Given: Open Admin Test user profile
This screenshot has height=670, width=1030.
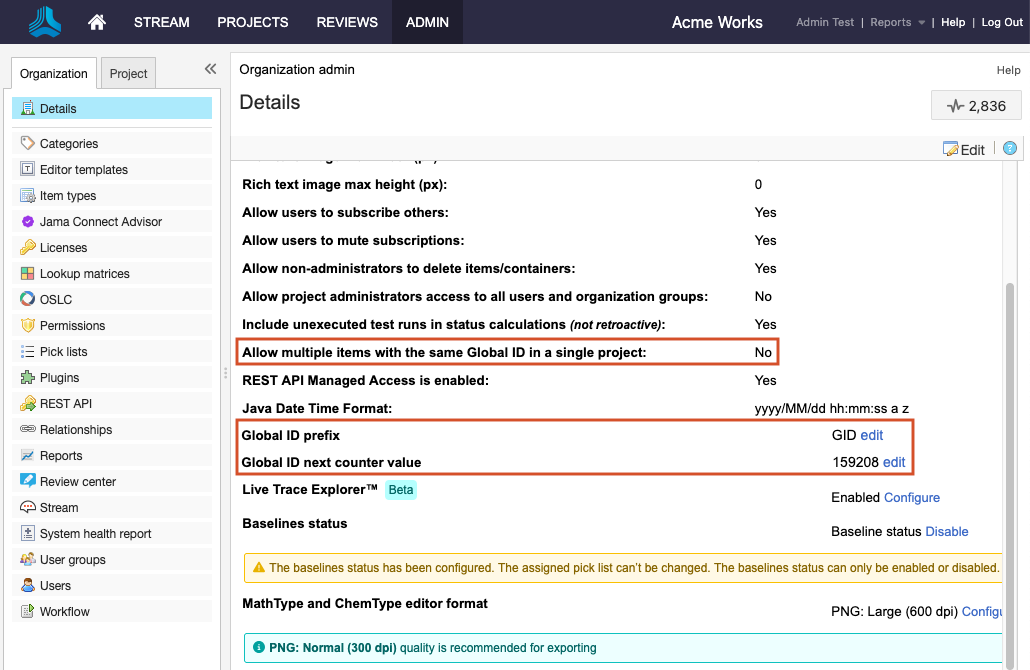Looking at the screenshot, I should 825,22.
